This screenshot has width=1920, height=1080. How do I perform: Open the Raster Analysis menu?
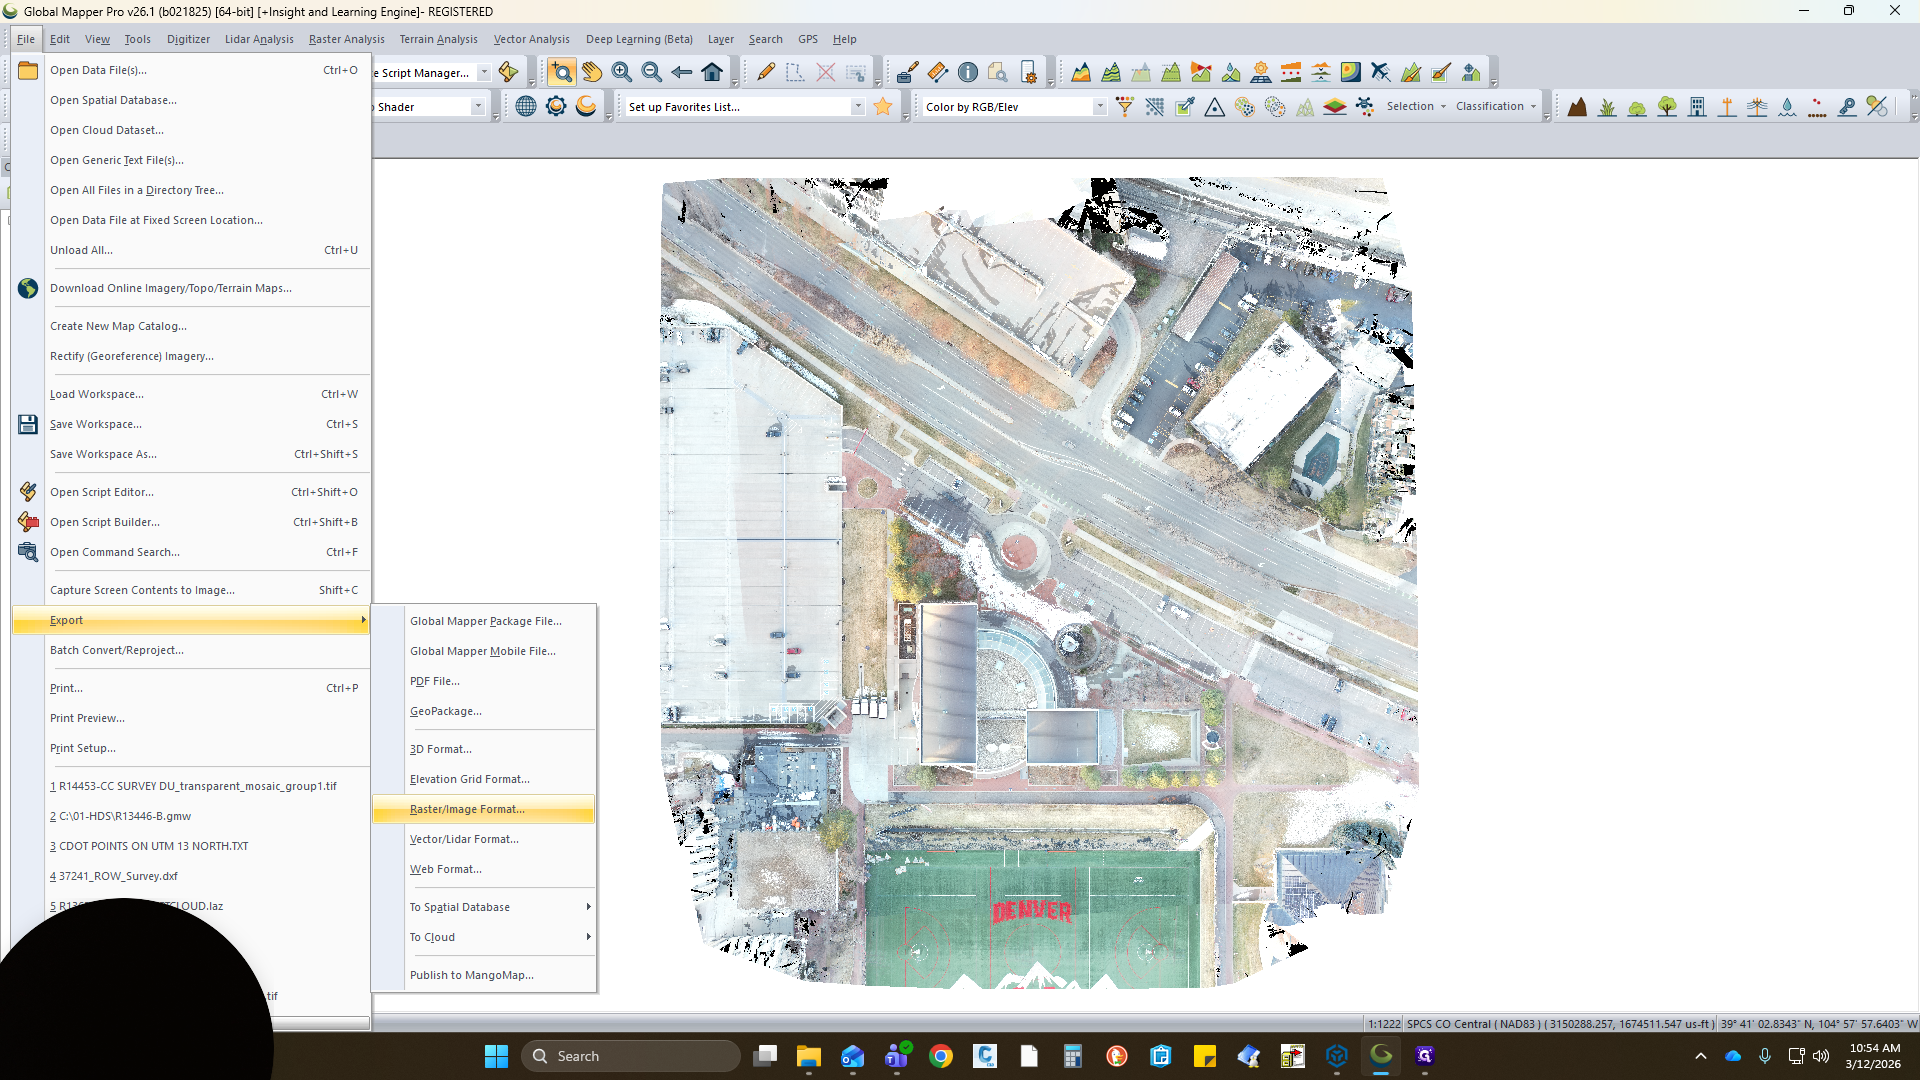(346, 39)
